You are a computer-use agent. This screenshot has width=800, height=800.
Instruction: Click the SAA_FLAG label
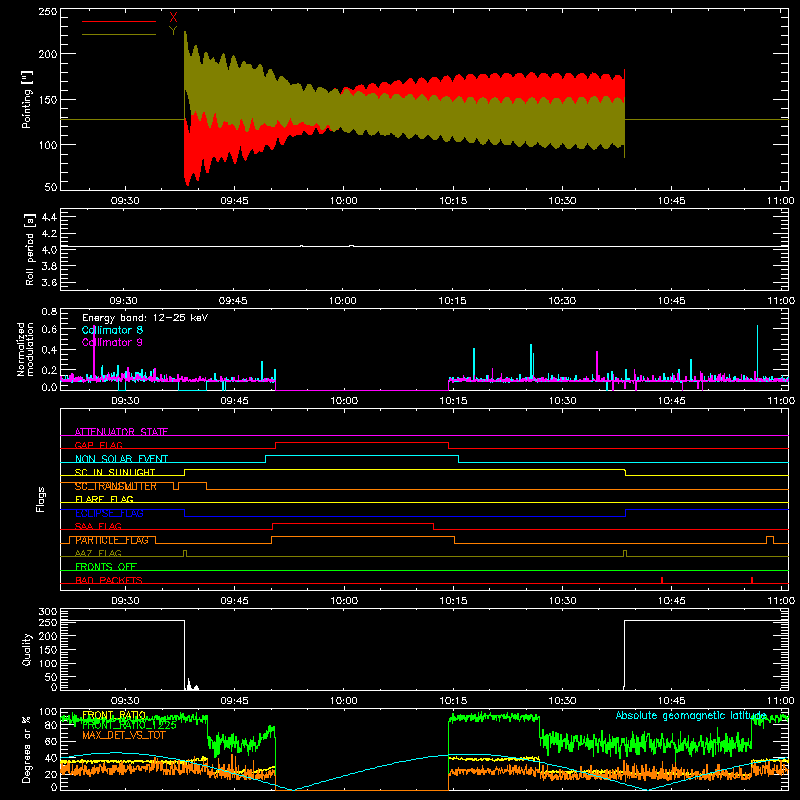98,526
